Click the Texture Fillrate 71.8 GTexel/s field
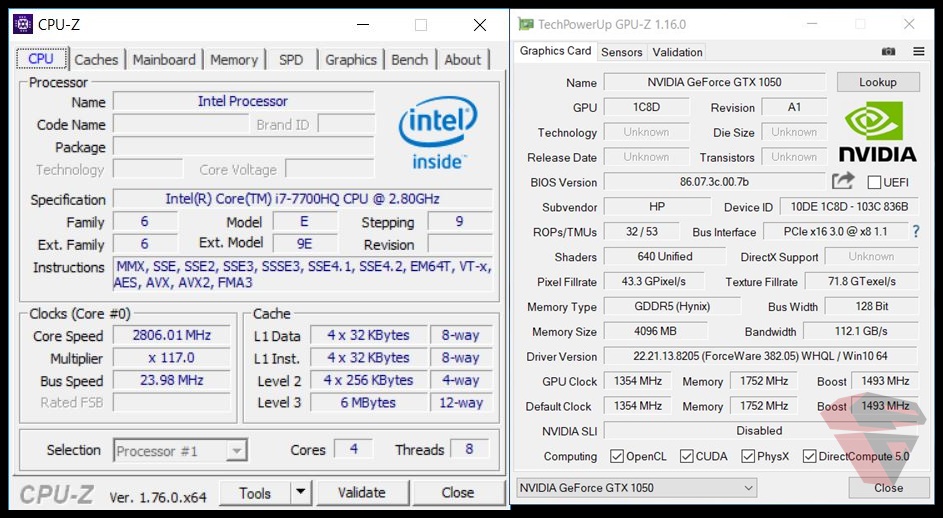 tap(862, 281)
